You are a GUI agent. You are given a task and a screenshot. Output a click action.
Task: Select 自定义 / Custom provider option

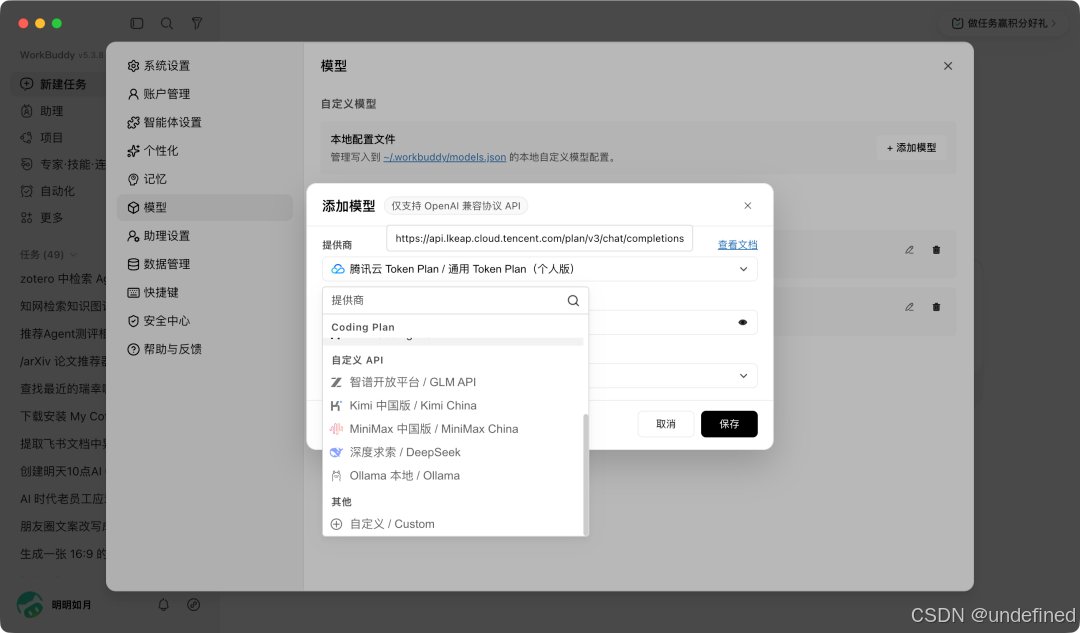click(x=455, y=524)
